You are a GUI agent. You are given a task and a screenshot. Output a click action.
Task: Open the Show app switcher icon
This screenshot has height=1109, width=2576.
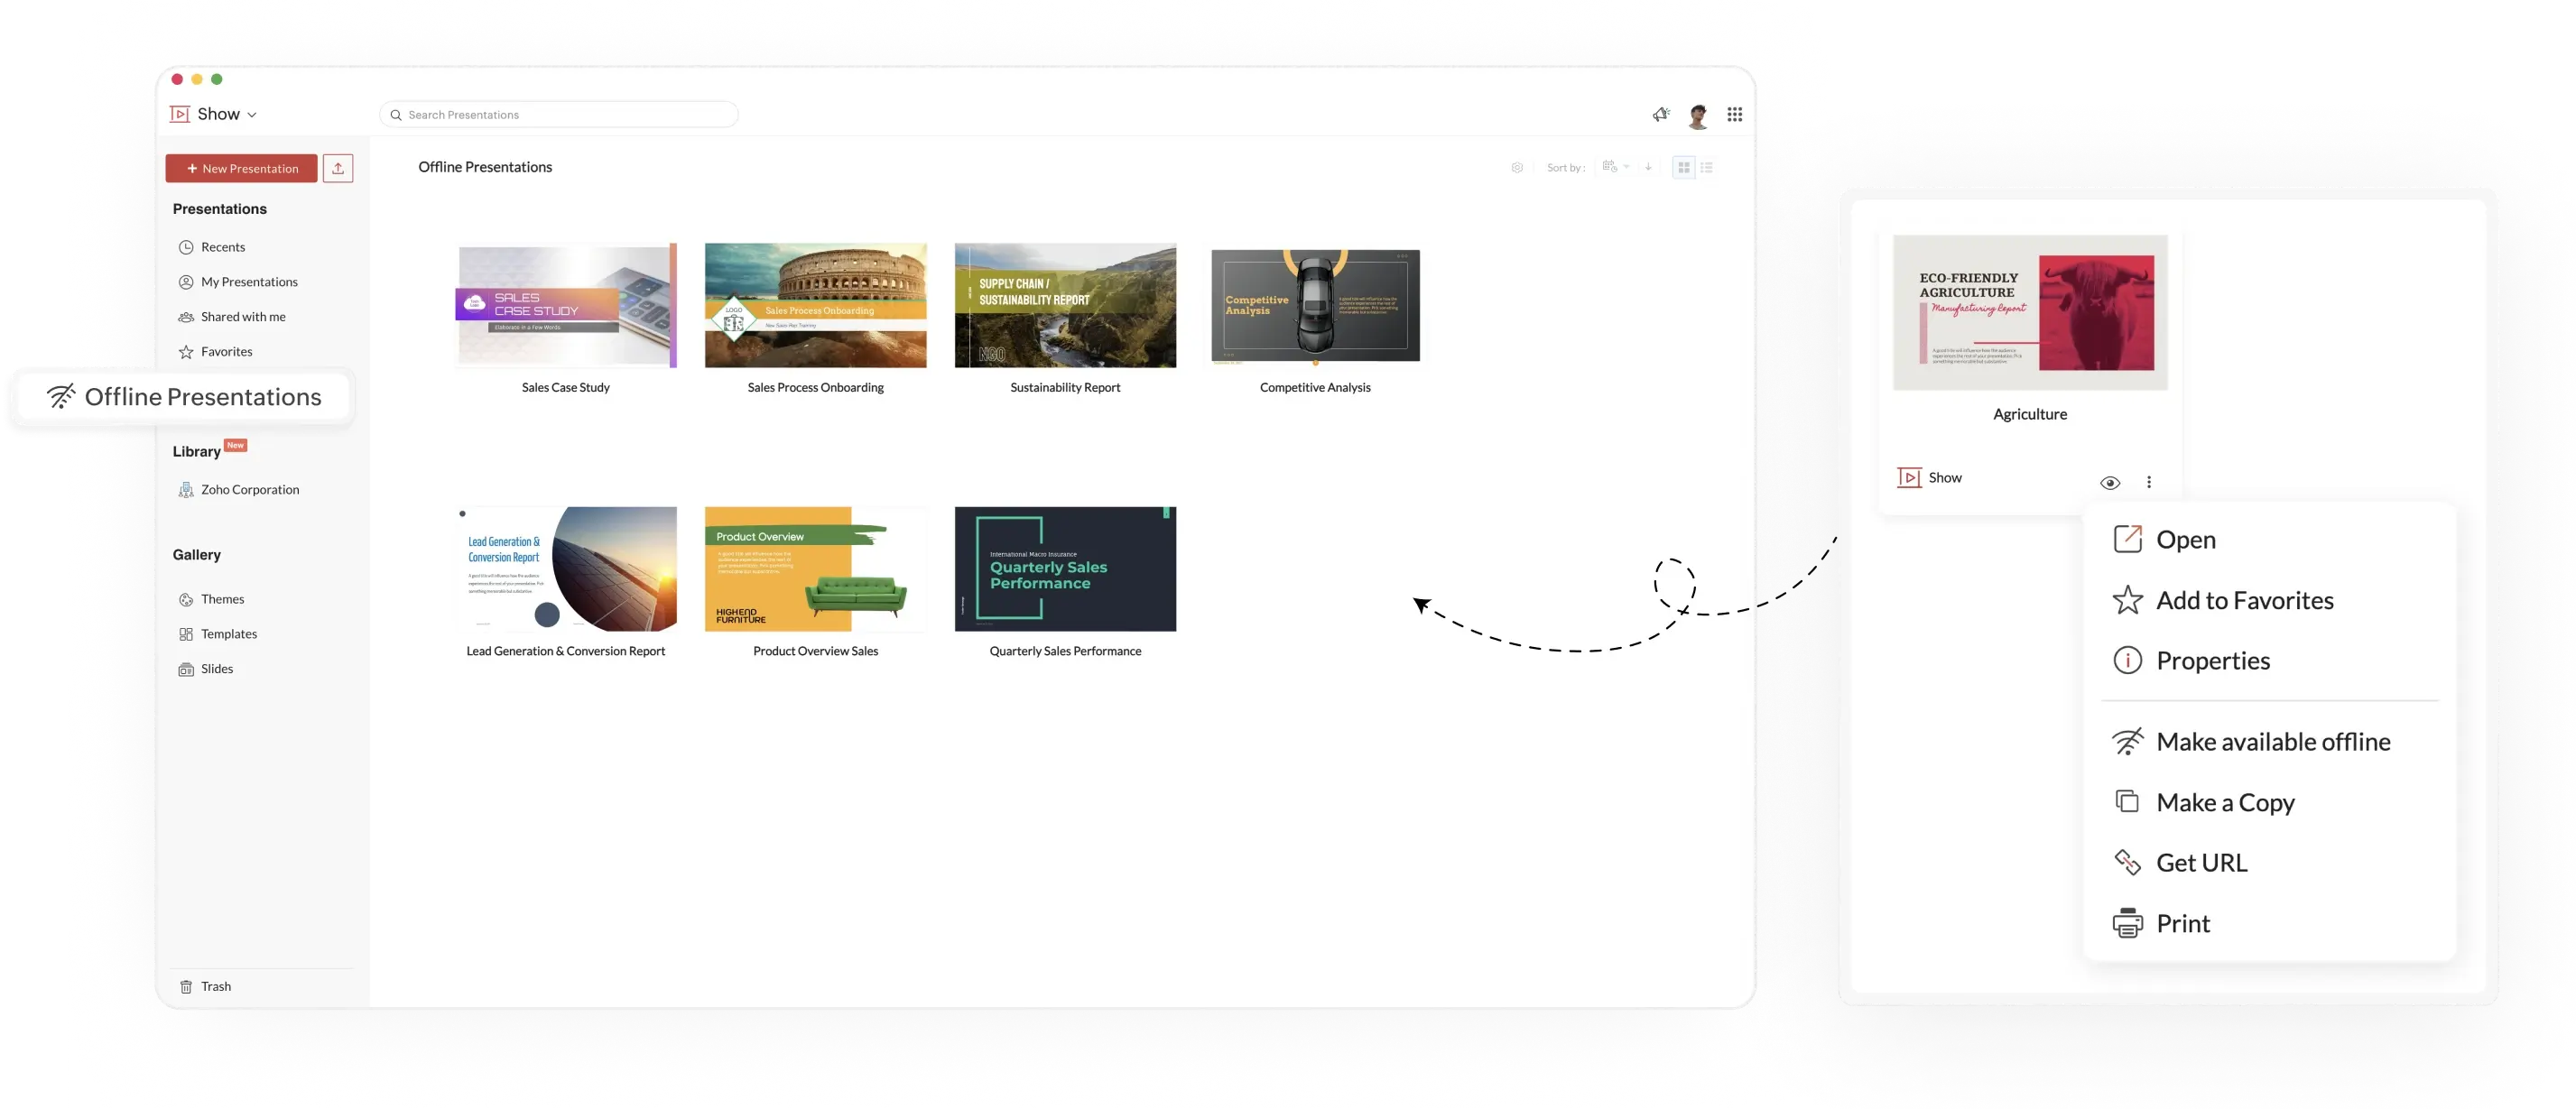[181, 114]
